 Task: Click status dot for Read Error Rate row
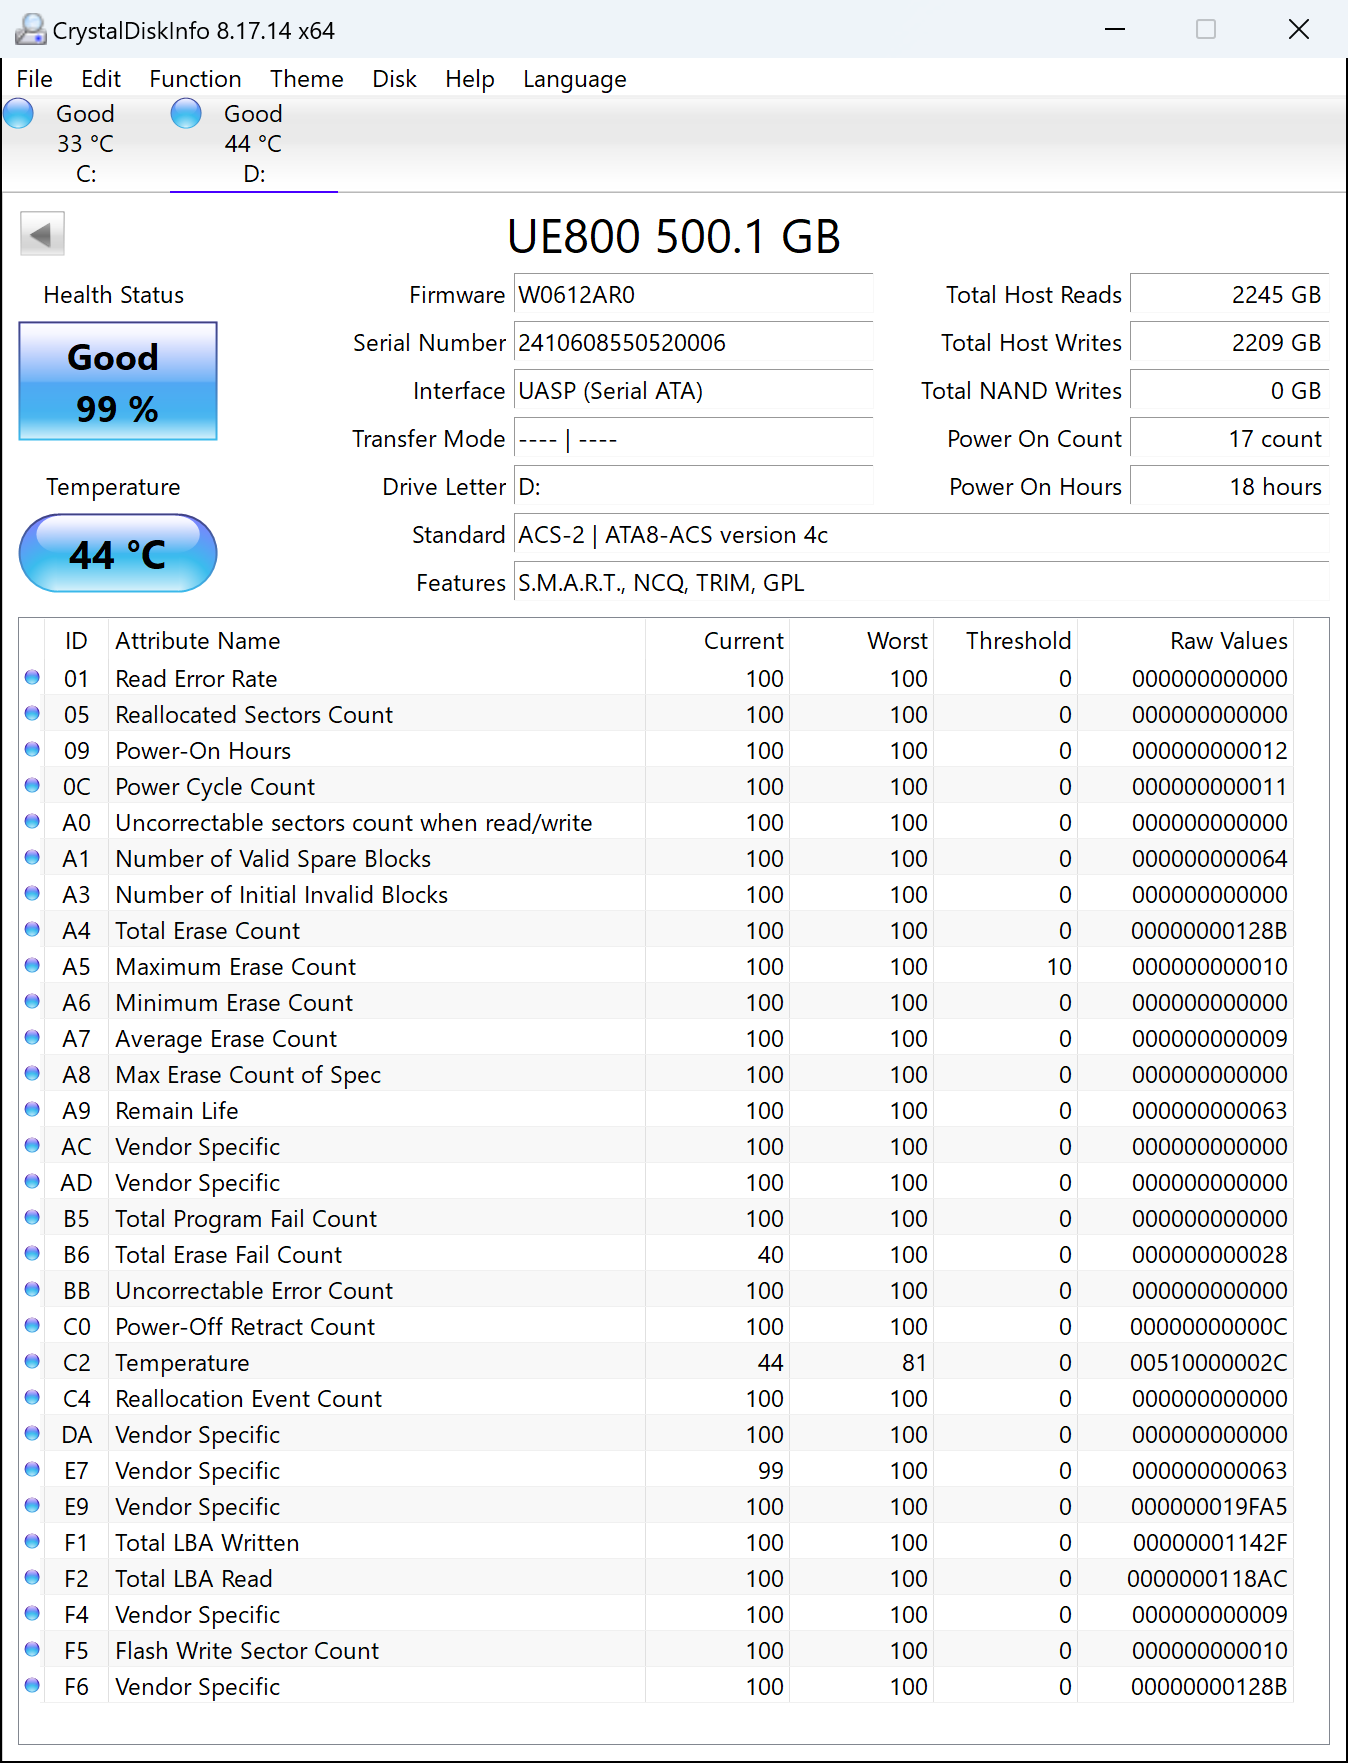coord(32,678)
